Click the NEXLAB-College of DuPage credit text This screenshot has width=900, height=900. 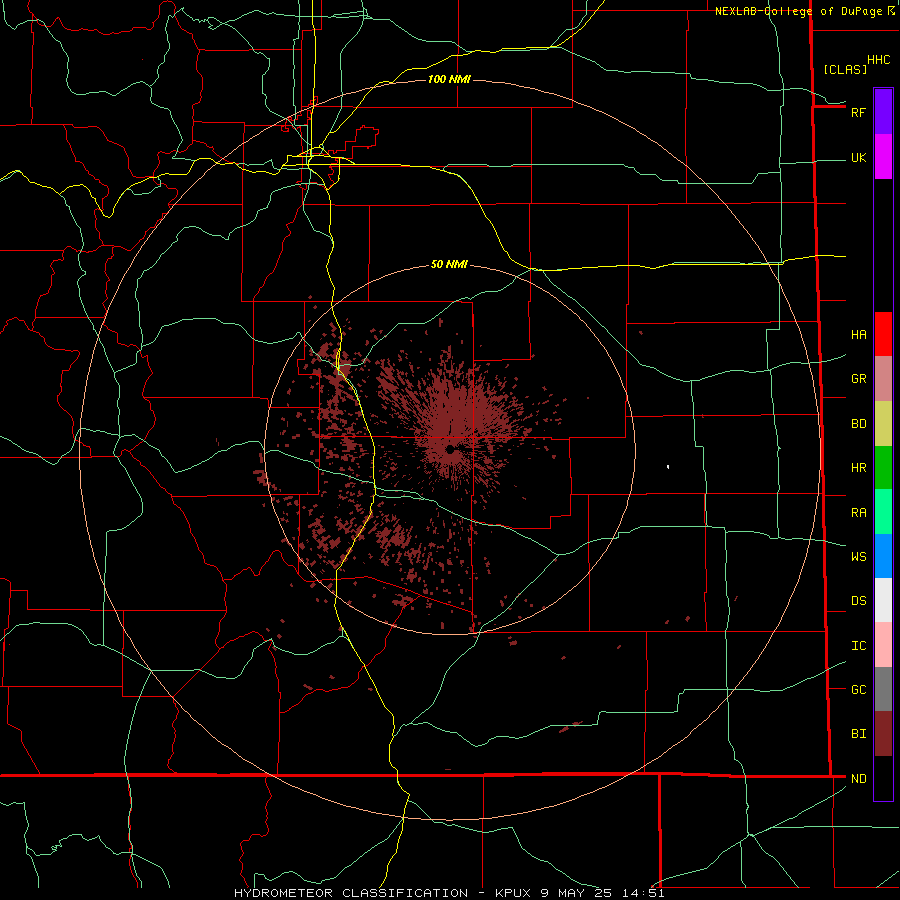tap(798, 11)
